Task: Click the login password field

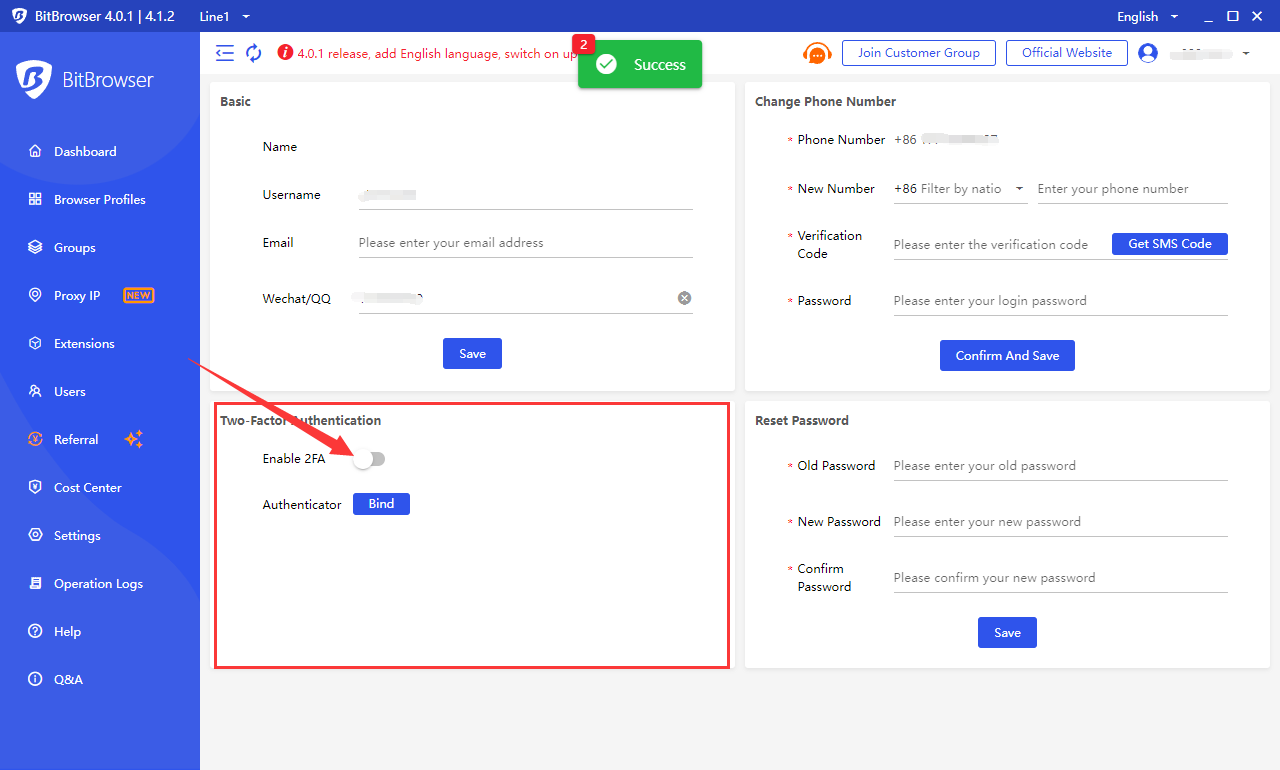Action: coord(1060,301)
